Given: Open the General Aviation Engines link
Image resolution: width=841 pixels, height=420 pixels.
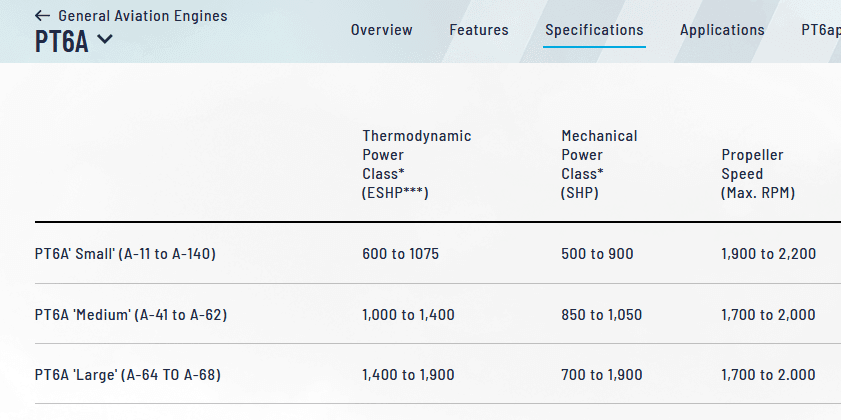Looking at the screenshot, I should point(142,16).
